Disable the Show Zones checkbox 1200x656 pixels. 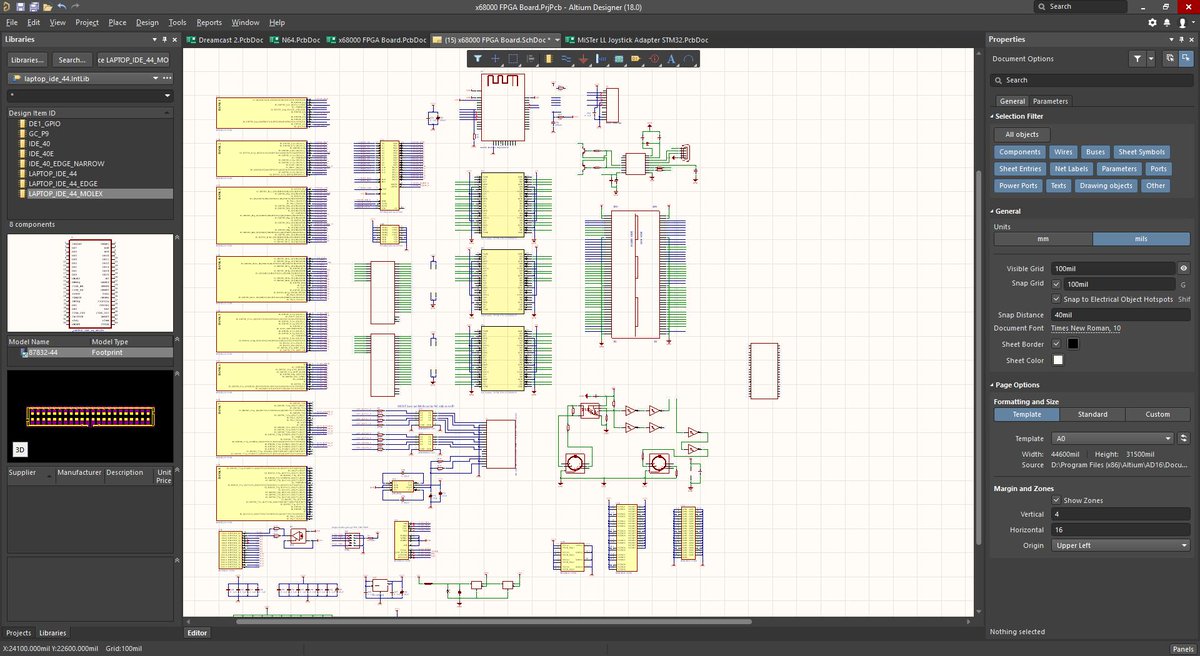[1057, 500]
